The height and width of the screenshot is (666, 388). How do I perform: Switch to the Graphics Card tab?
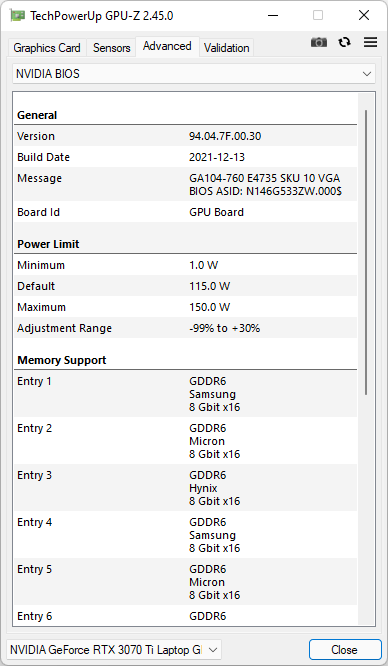[47, 48]
